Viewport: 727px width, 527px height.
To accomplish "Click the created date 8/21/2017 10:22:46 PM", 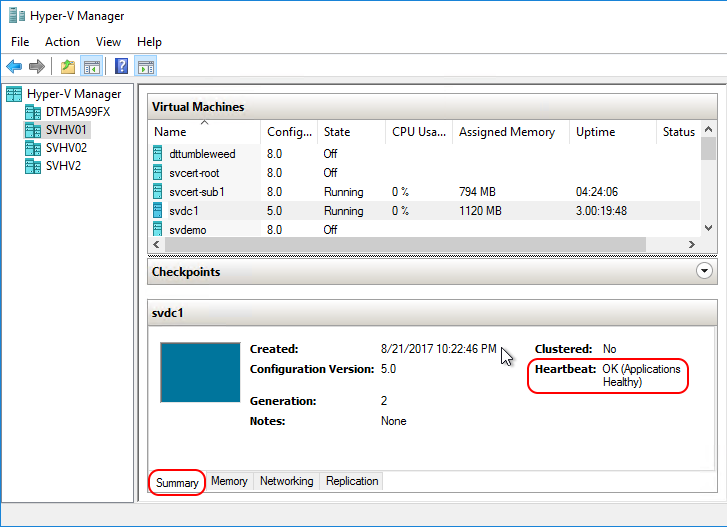I will pyautogui.click(x=439, y=349).
